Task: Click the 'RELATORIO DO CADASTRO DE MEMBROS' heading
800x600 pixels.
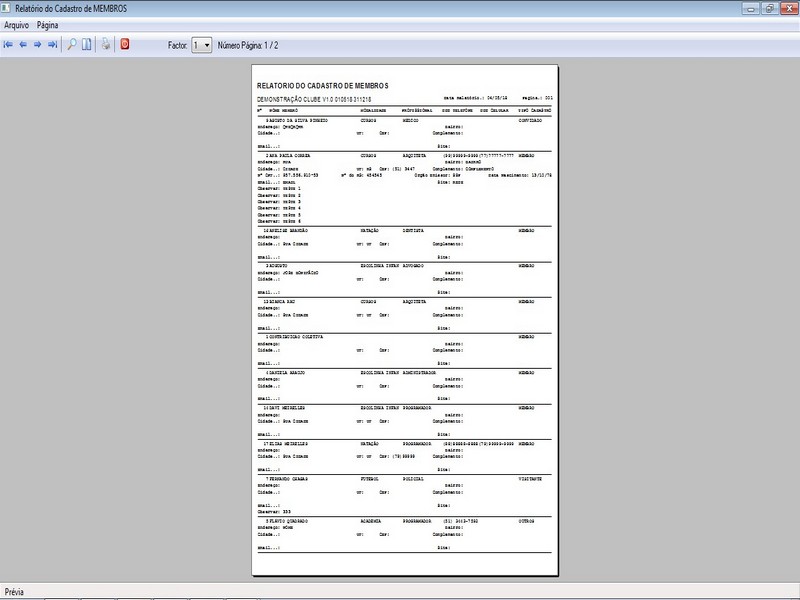Action: point(322,86)
